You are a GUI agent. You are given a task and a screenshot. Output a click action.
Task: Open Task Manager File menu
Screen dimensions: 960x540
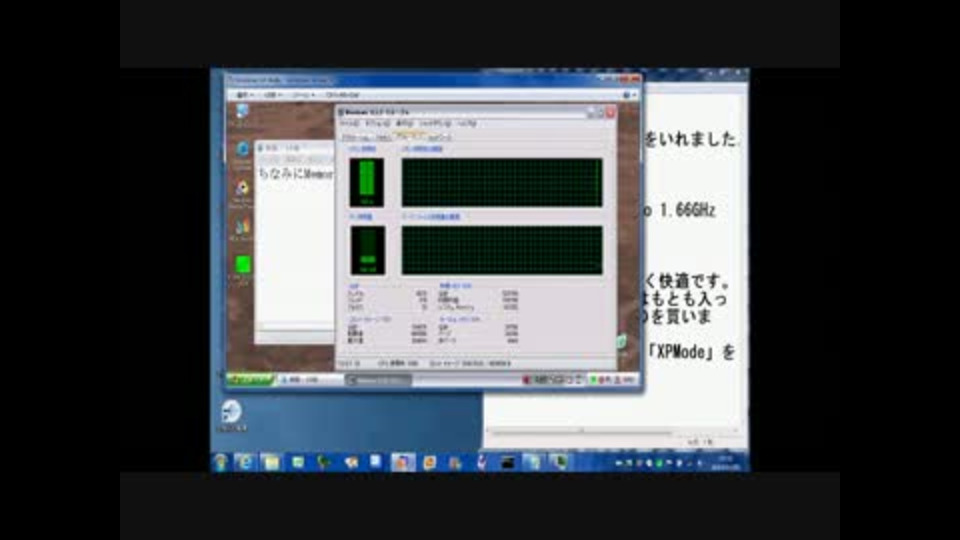tap(350, 124)
